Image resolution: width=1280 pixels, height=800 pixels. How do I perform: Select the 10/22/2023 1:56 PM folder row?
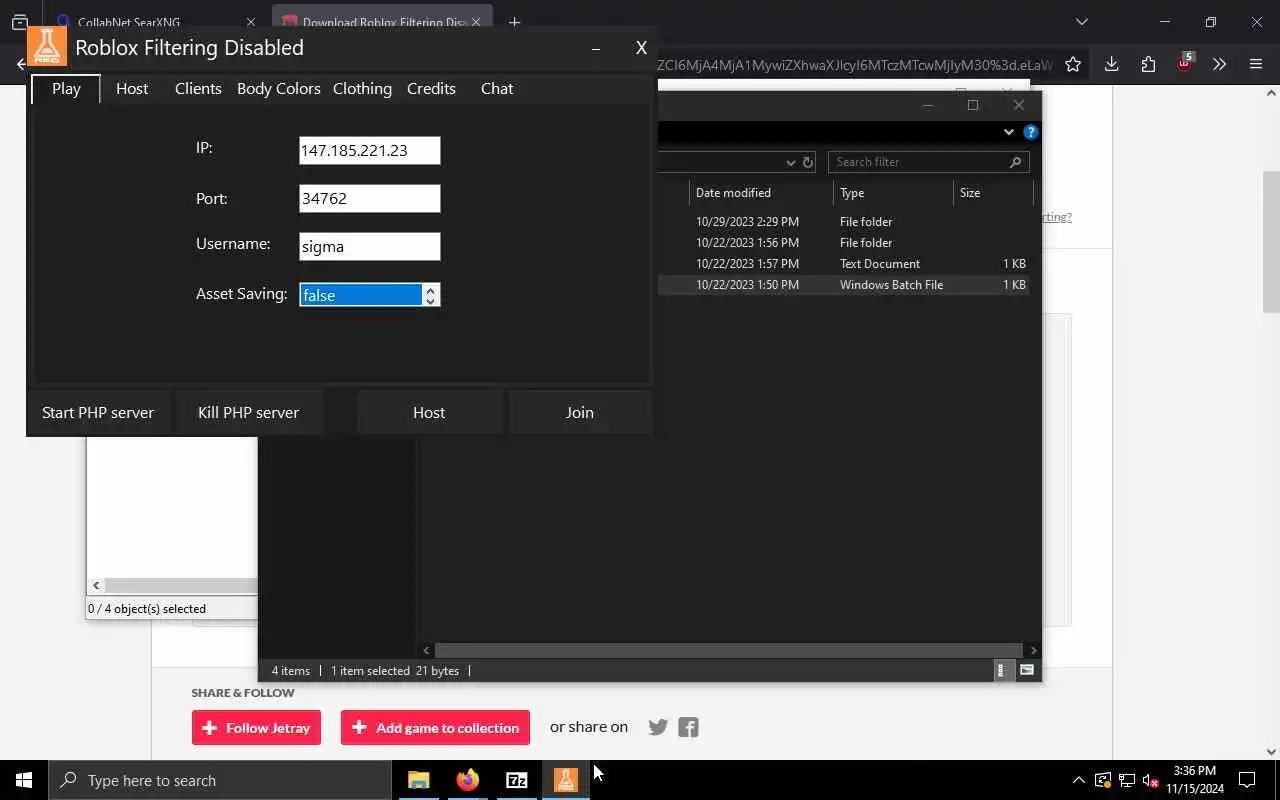coord(843,243)
